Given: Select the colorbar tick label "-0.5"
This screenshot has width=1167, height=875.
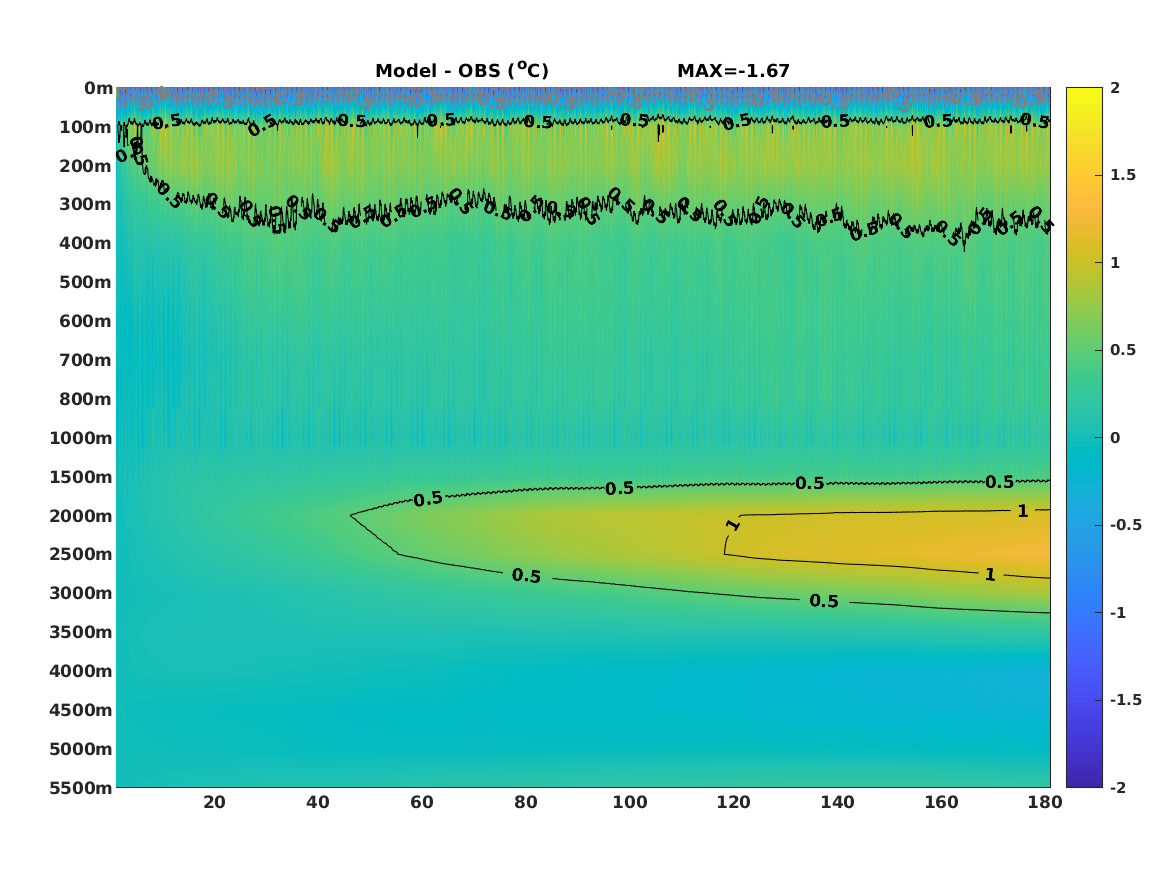Looking at the screenshot, I should 1126,525.
